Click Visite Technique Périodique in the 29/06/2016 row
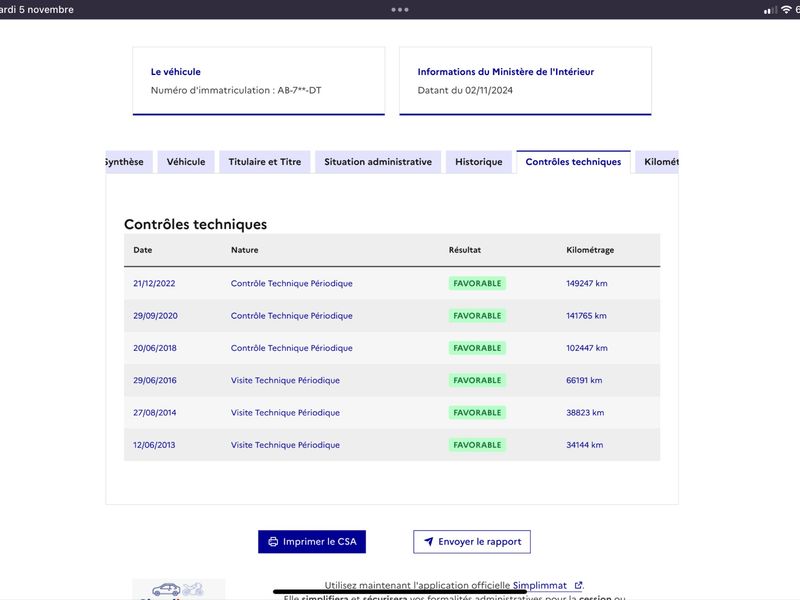This screenshot has height=600, width=800. coord(285,381)
